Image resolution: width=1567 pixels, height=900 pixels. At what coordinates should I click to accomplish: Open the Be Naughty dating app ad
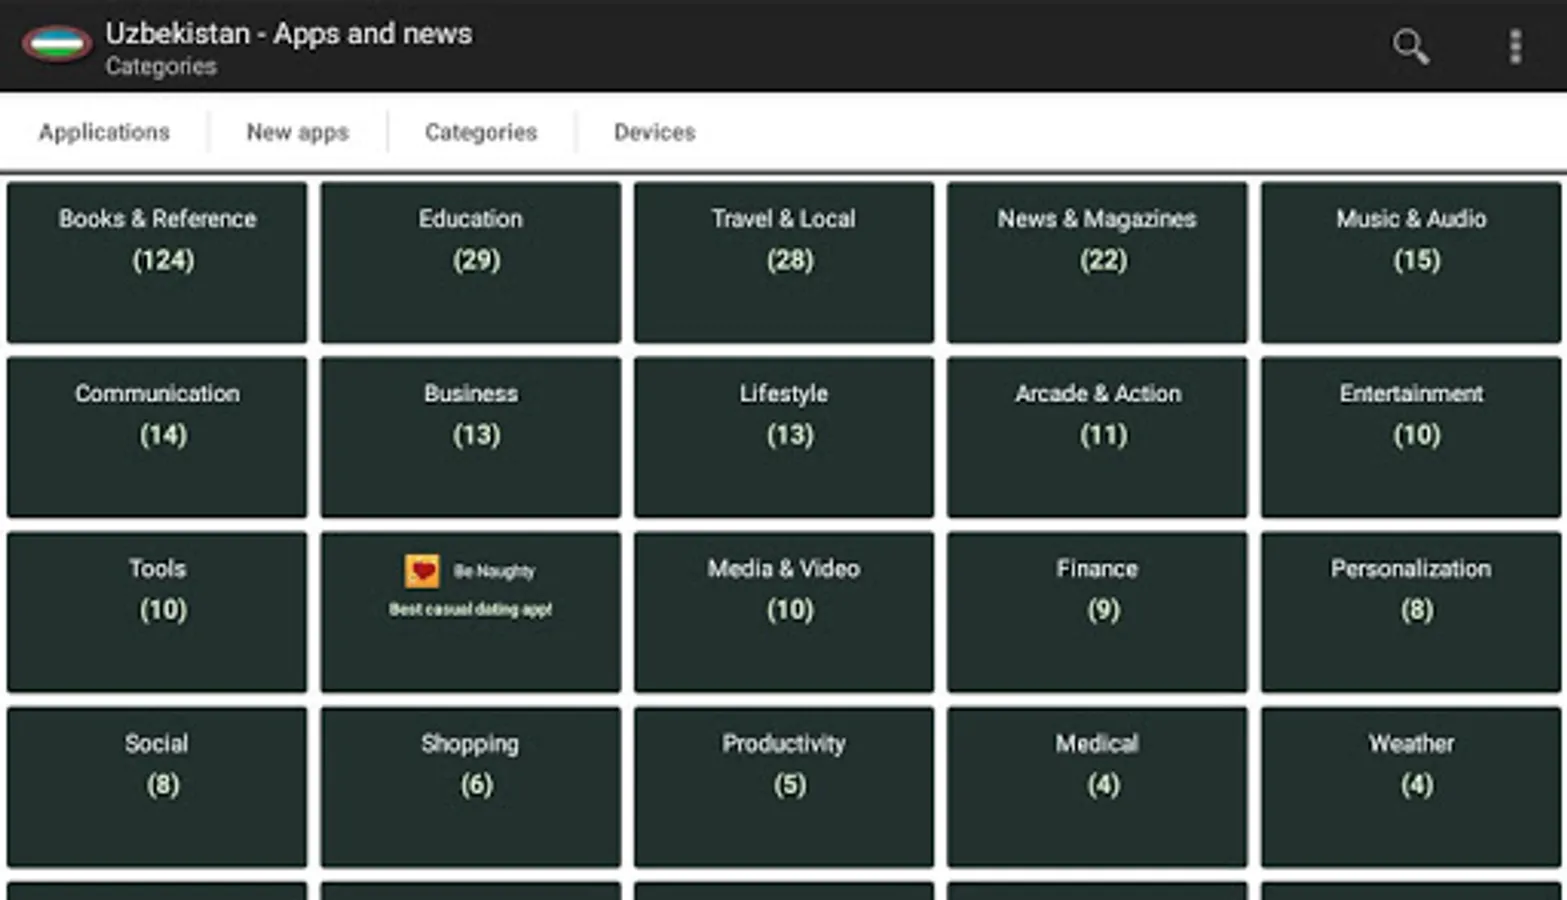[470, 612]
